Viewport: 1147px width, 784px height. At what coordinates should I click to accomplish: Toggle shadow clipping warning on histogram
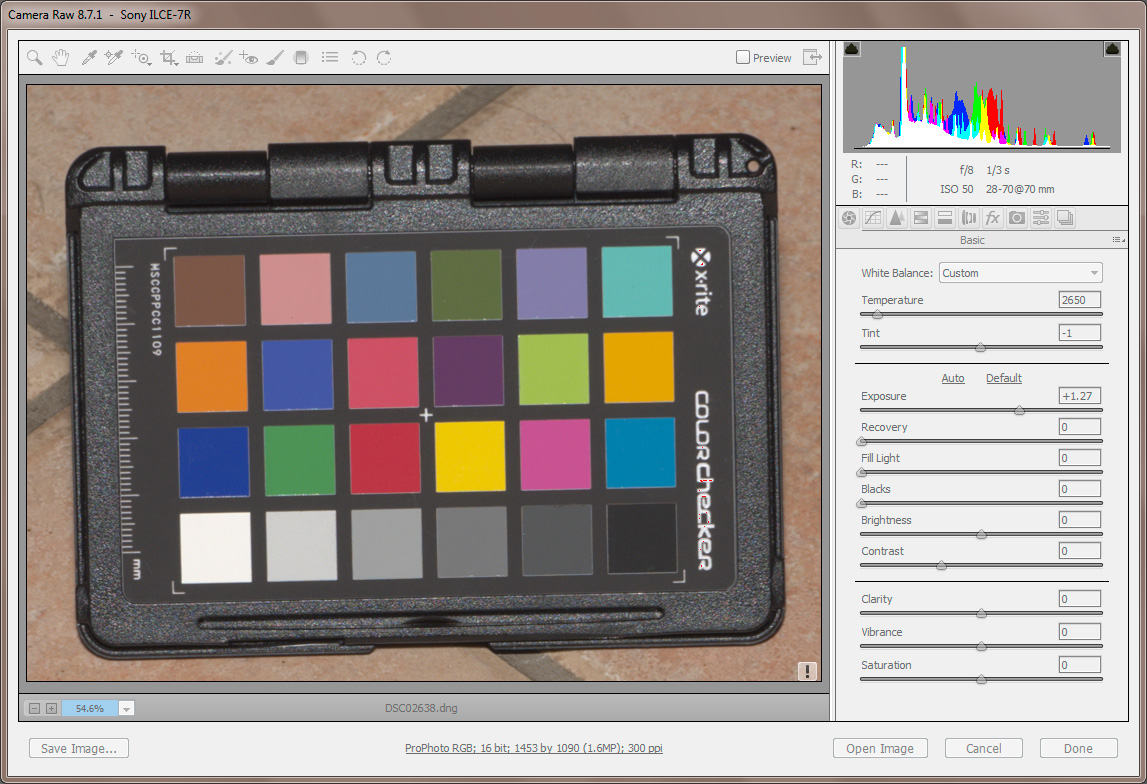pos(852,49)
